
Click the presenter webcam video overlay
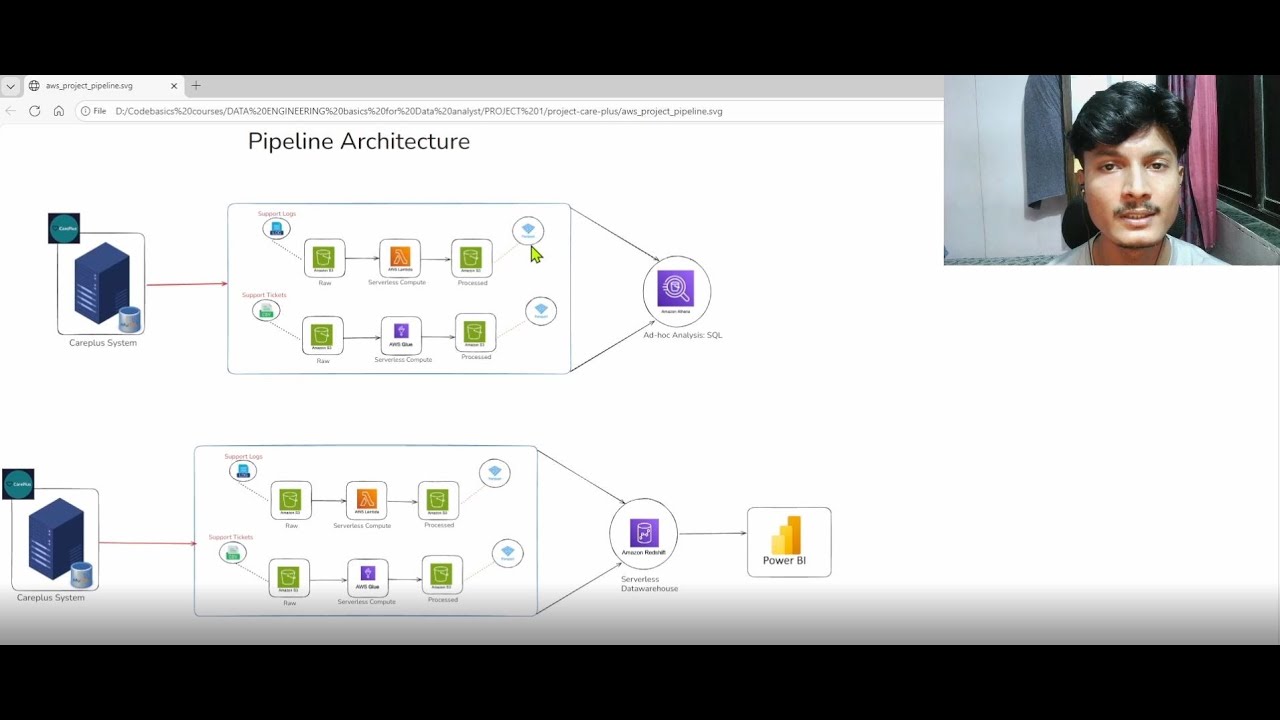click(1112, 170)
